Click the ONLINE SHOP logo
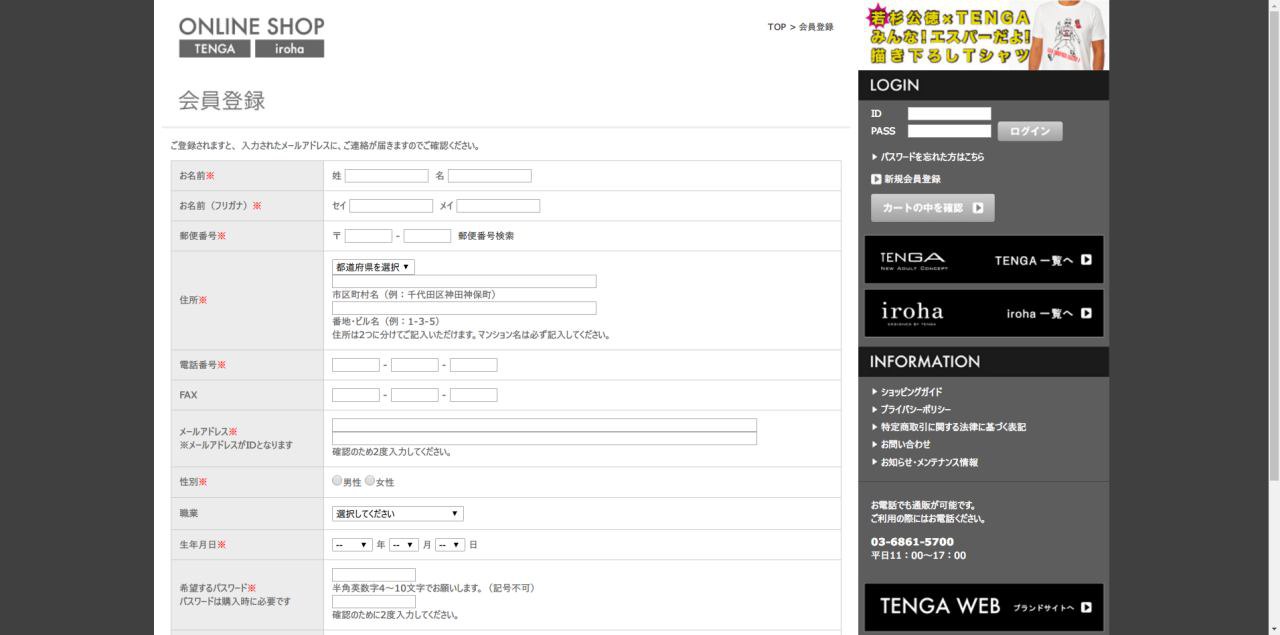Screen dimensions: 1280x635 pos(251,27)
